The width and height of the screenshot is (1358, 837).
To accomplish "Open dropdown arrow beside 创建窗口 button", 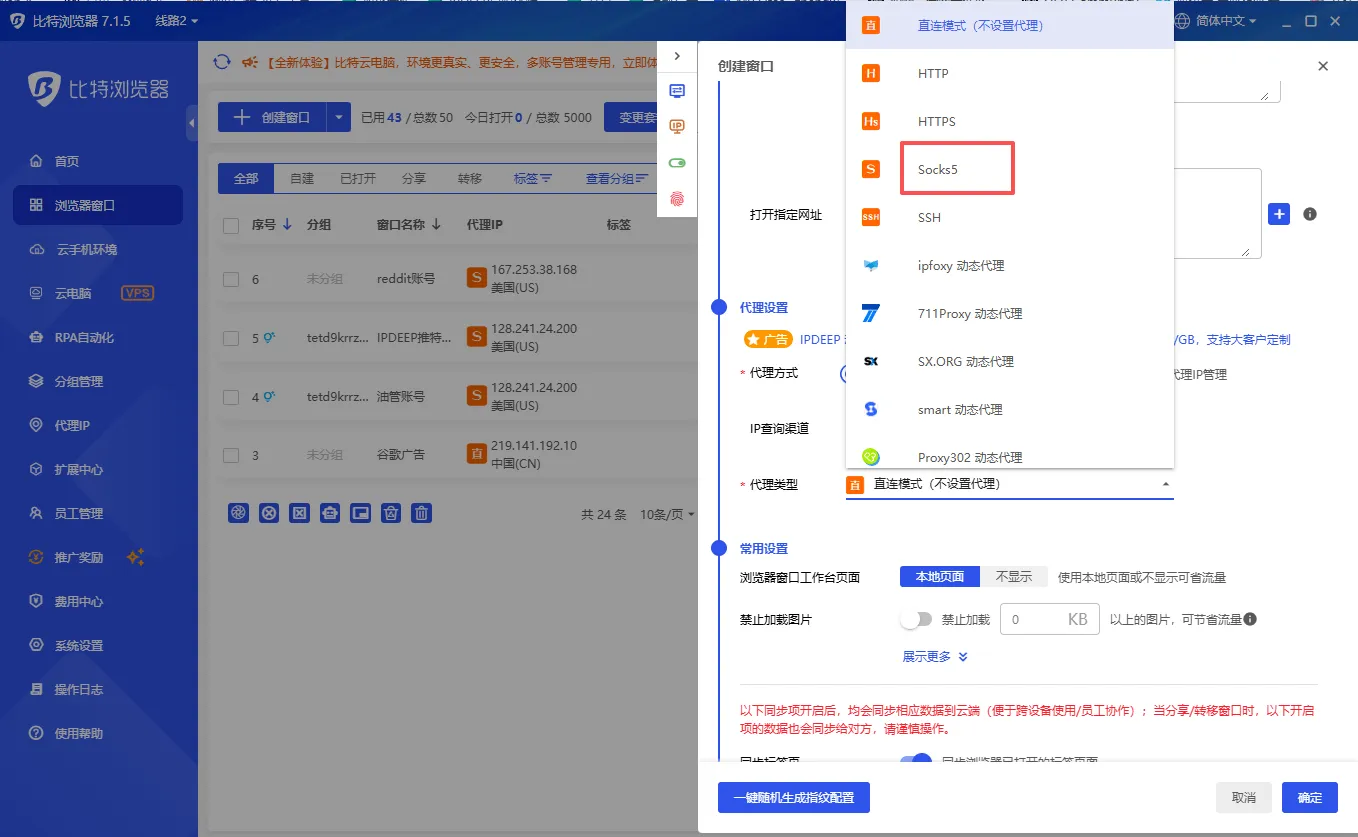I will [339, 117].
